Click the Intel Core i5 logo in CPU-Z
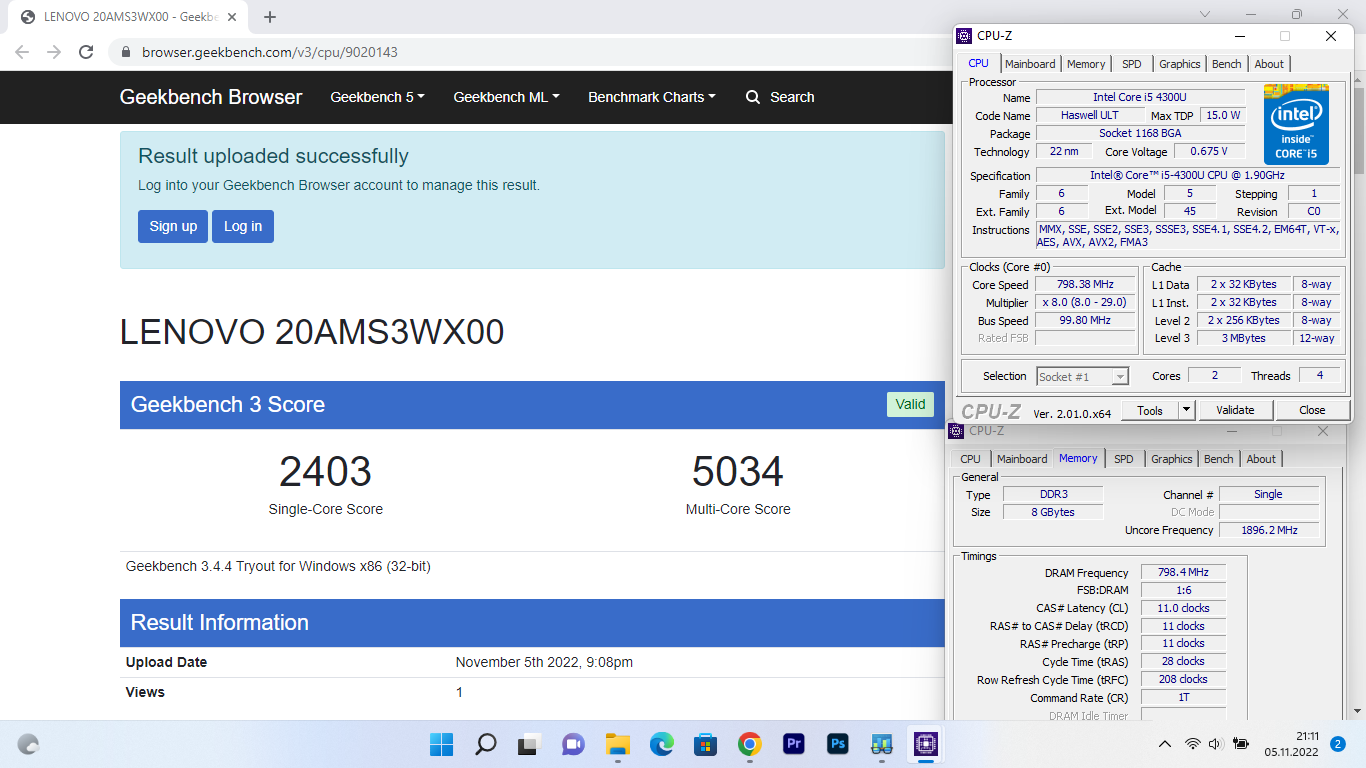 [x=1296, y=124]
